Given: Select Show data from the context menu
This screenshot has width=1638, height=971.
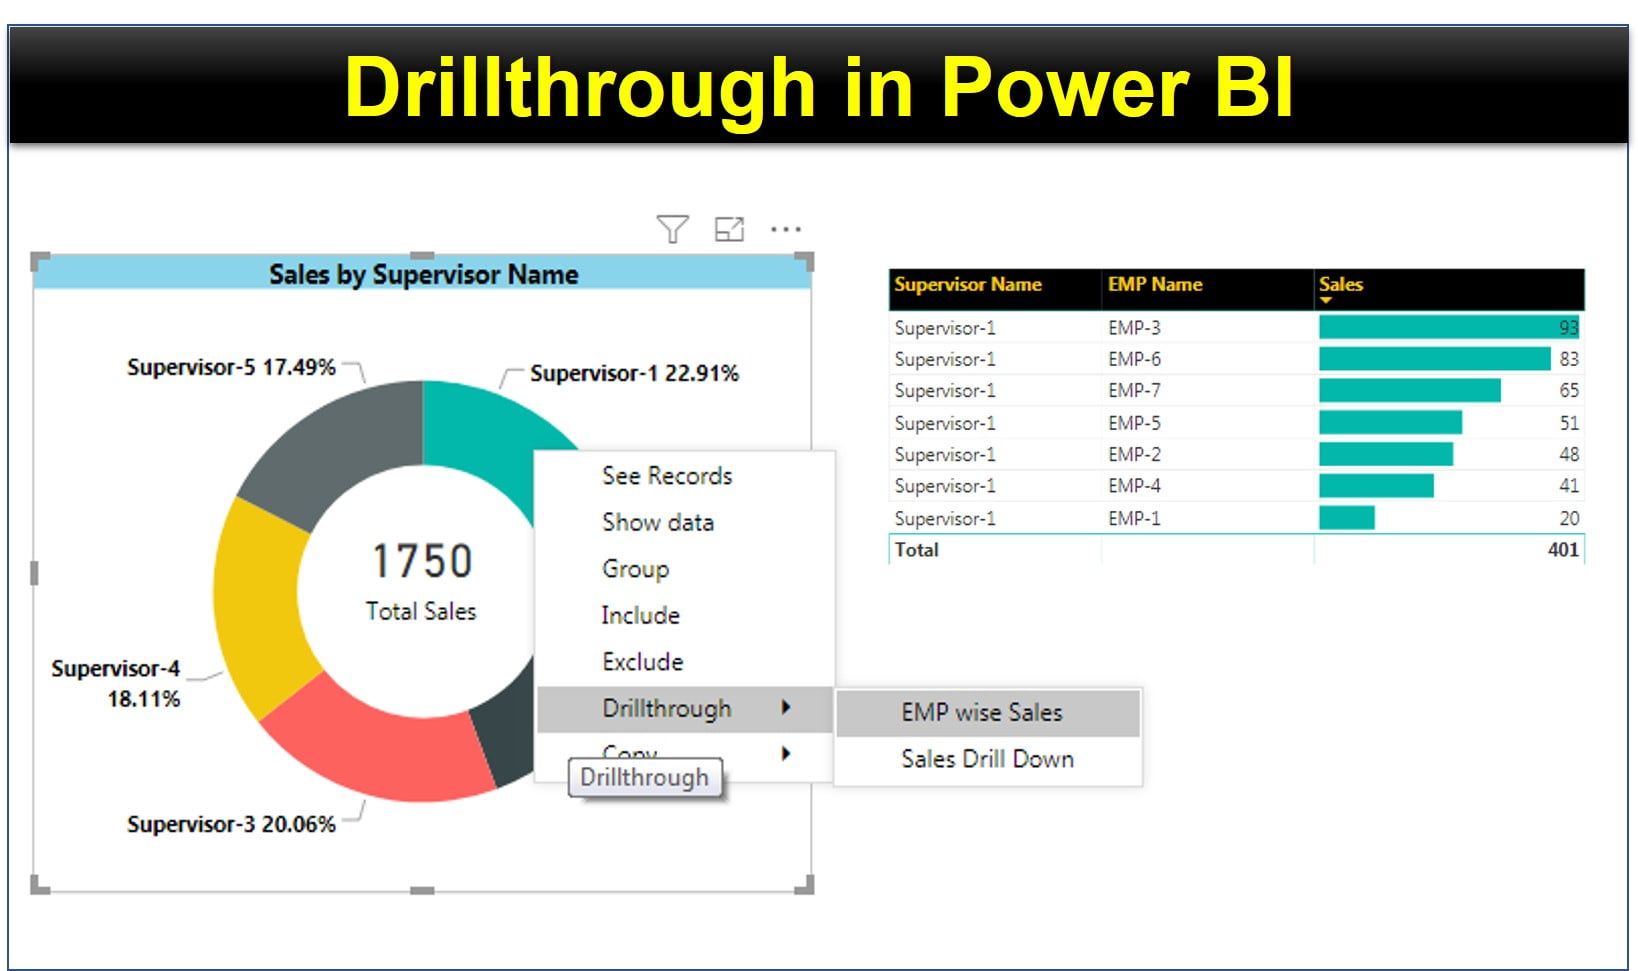Looking at the screenshot, I should [x=658, y=522].
